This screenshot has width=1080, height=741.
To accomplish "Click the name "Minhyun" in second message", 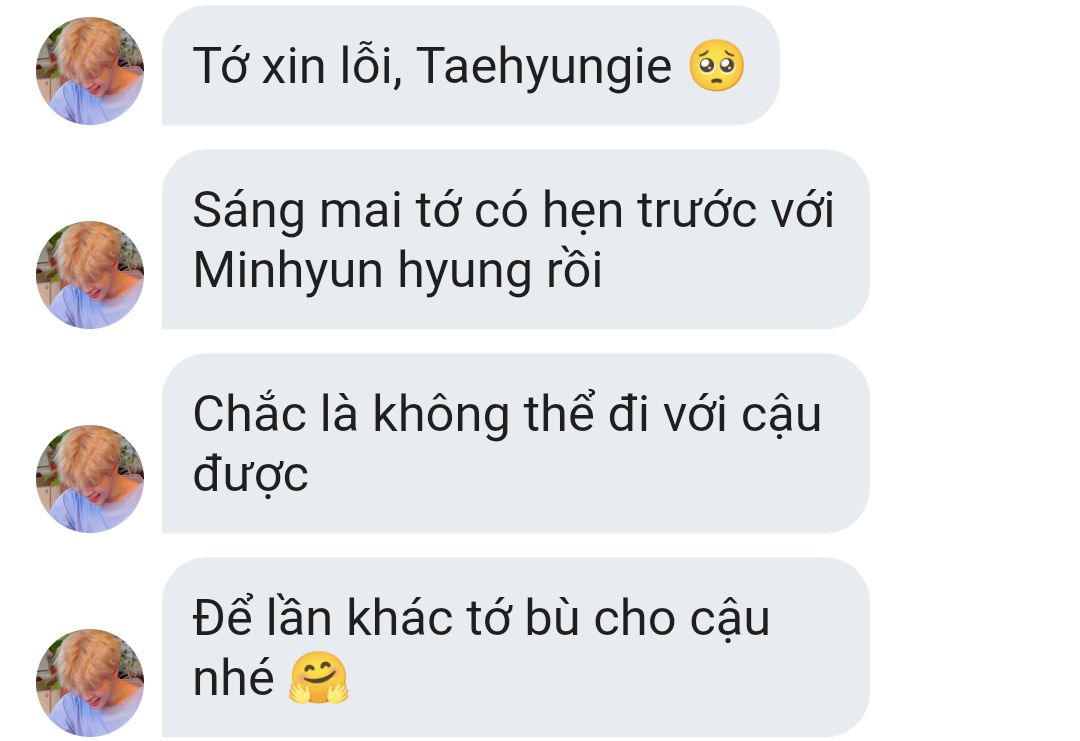I will pos(288,270).
